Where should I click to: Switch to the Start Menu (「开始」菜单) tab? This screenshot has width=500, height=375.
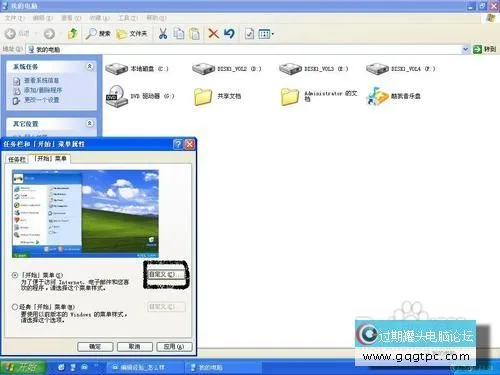coord(50,158)
